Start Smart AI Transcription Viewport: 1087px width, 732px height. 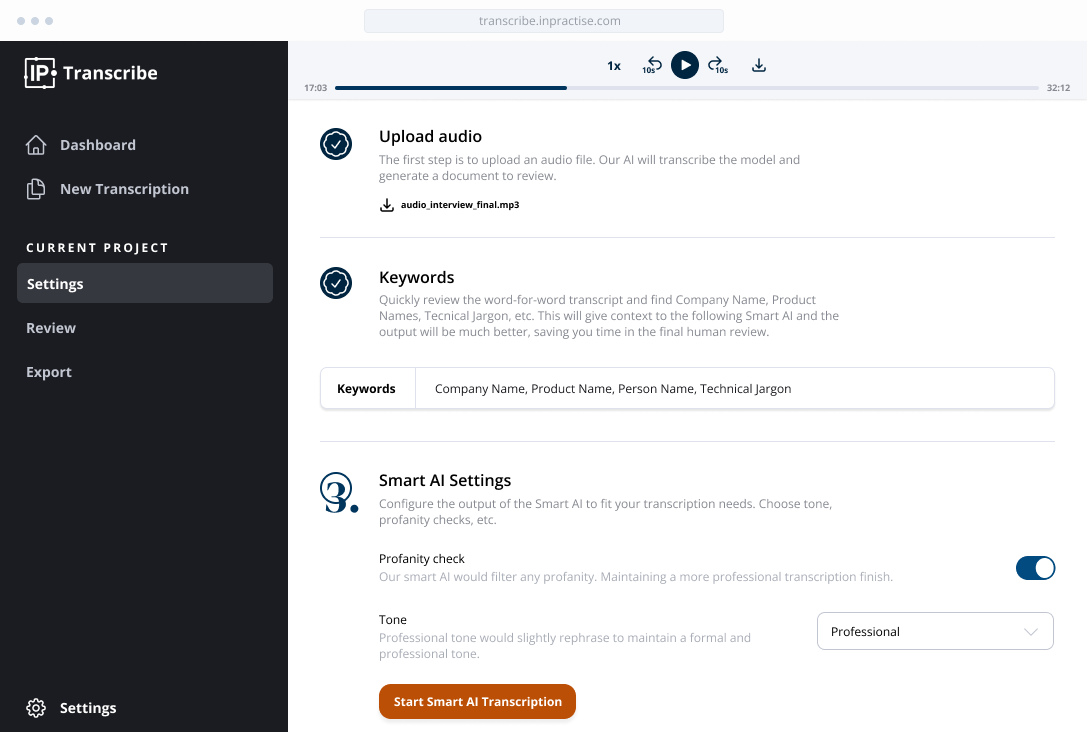tap(478, 702)
